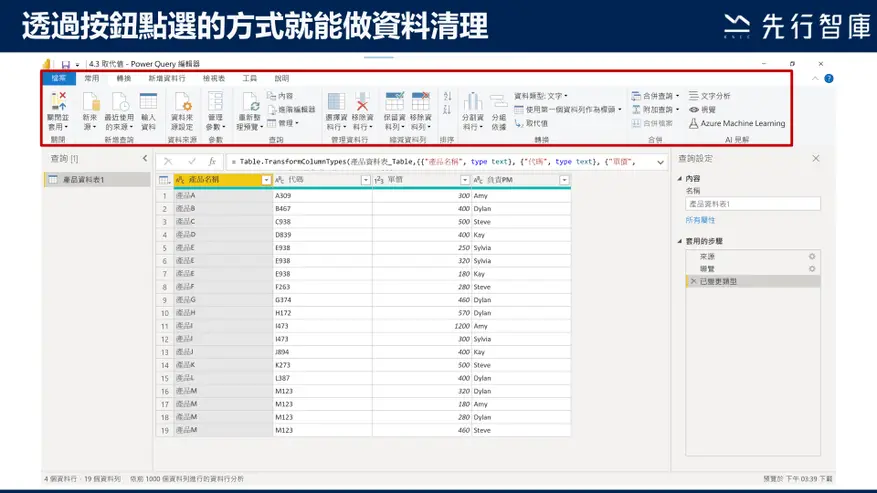This screenshot has width=877, height=493.
Task: Click Split Column (分割資料行) icon
Action: [473, 101]
